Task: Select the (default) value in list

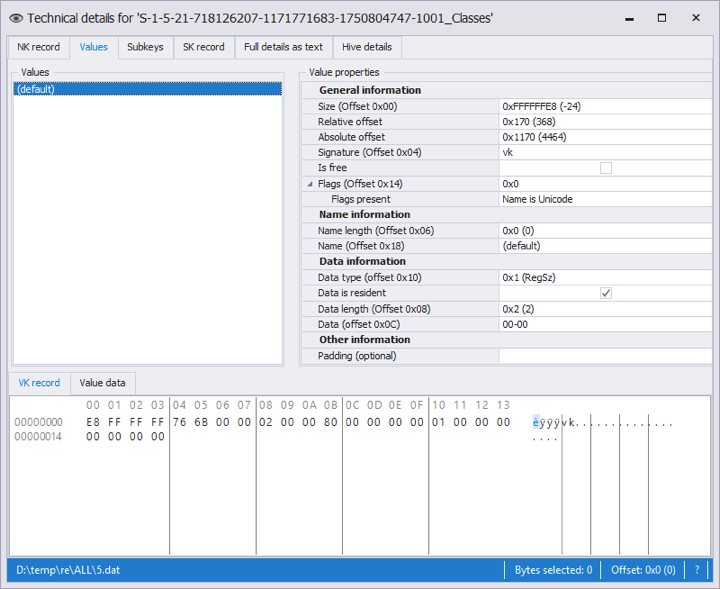Action: pos(147,89)
